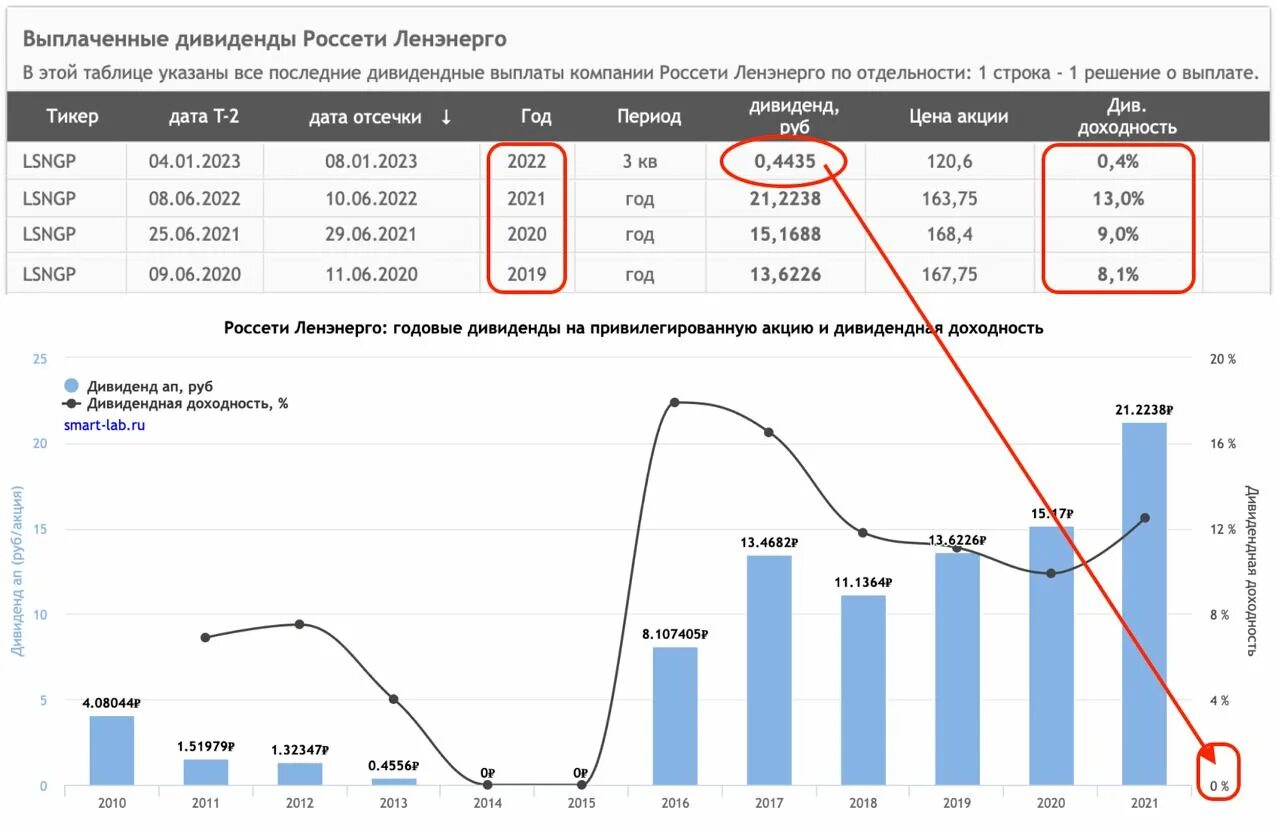The height and width of the screenshot is (826, 1280).
Task: Select LSNGP ticker in the 25.06.2021 row
Action: click(x=49, y=235)
